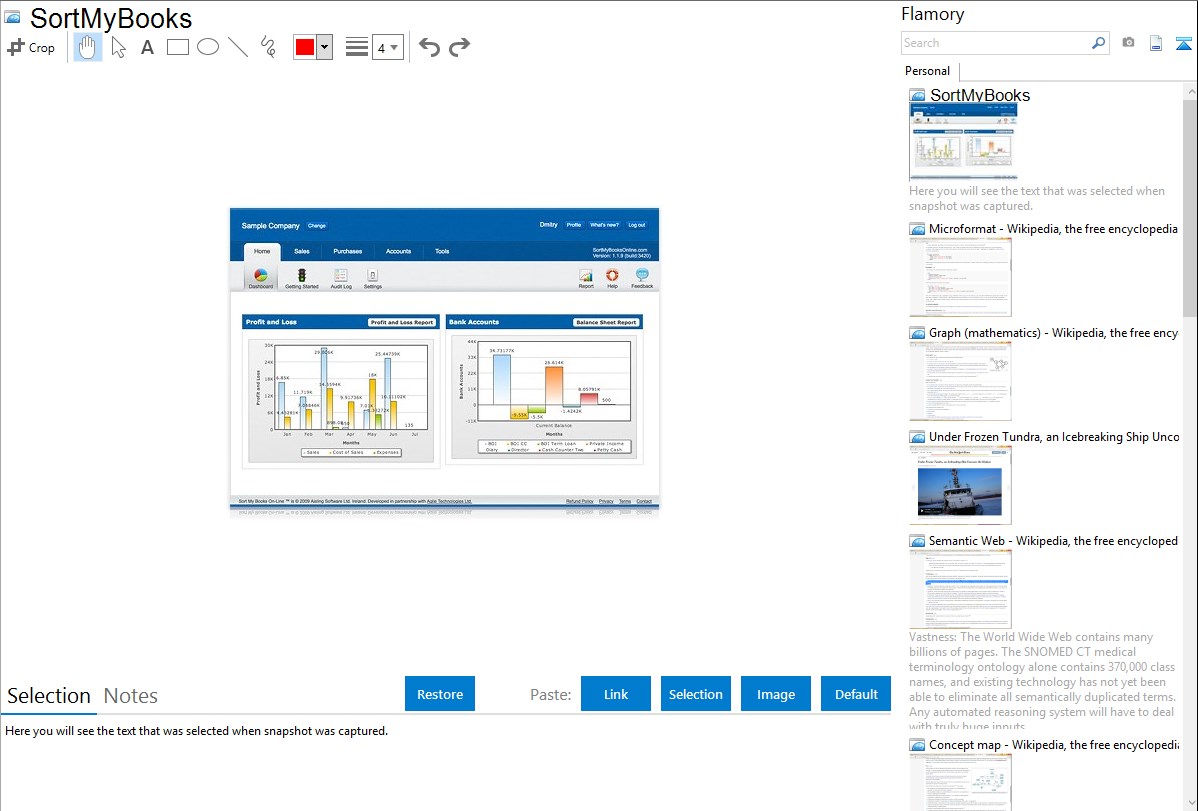The height and width of the screenshot is (811, 1198).
Task: Click the Balance Sheet Report button
Action: (x=607, y=322)
